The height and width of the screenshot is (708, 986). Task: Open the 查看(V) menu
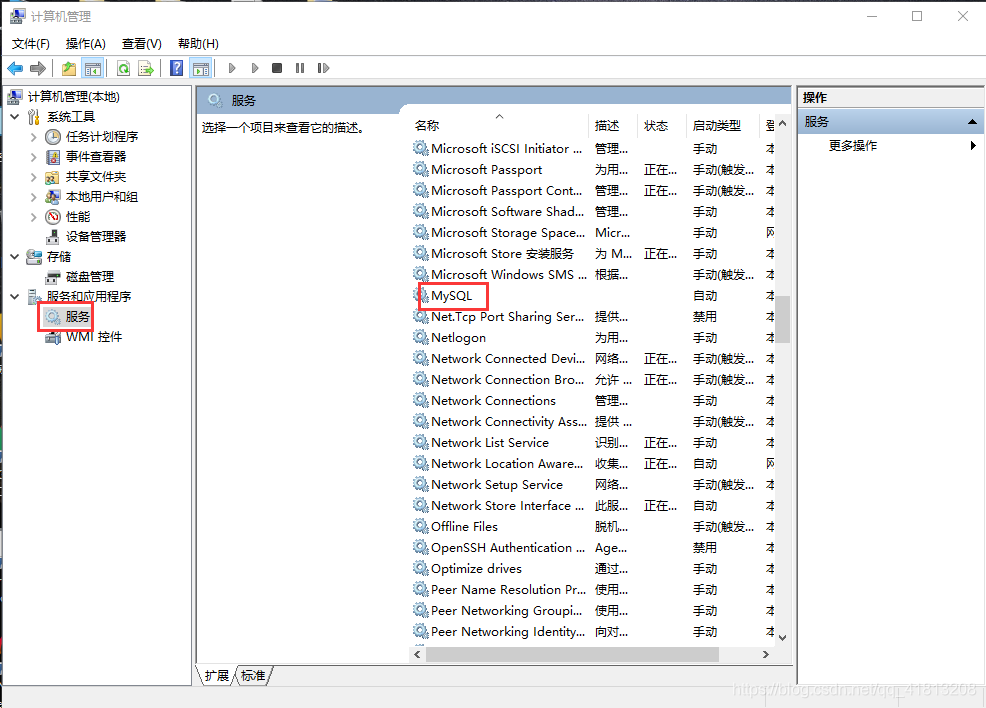tap(141, 43)
